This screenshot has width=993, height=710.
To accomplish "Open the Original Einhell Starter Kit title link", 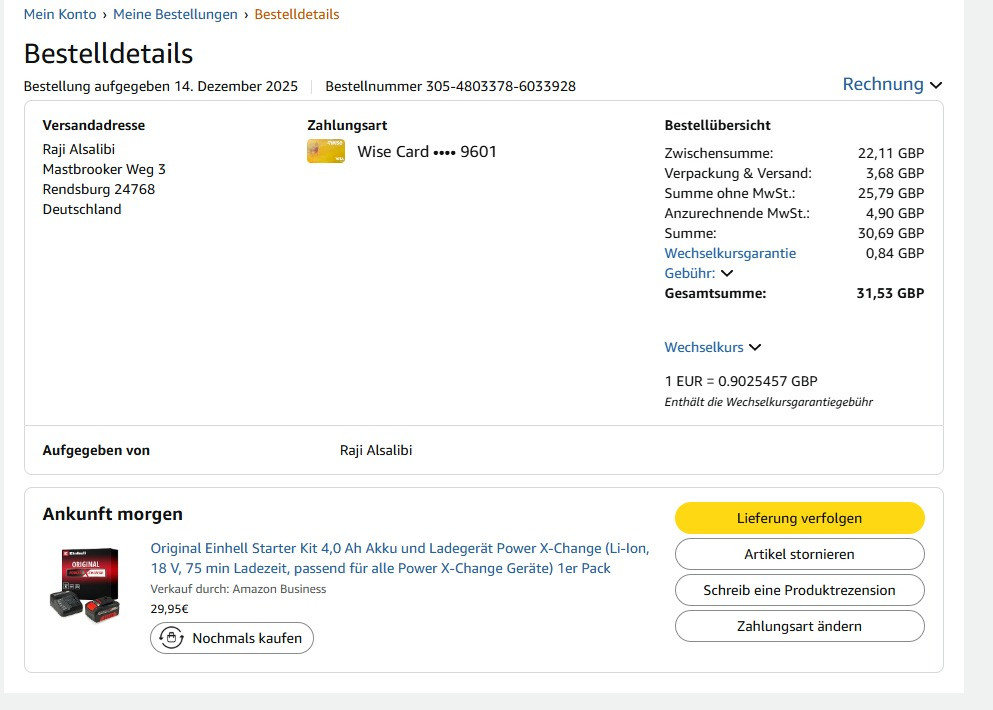I will [x=400, y=558].
